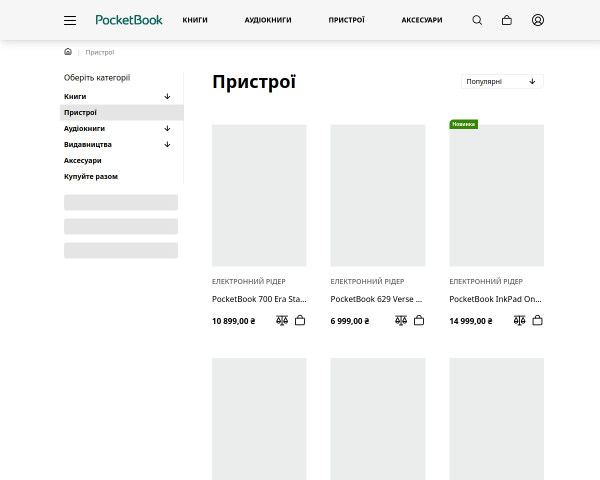Open PocketBook 700 Era product image
The image size is (600, 480).
pos(259,195)
